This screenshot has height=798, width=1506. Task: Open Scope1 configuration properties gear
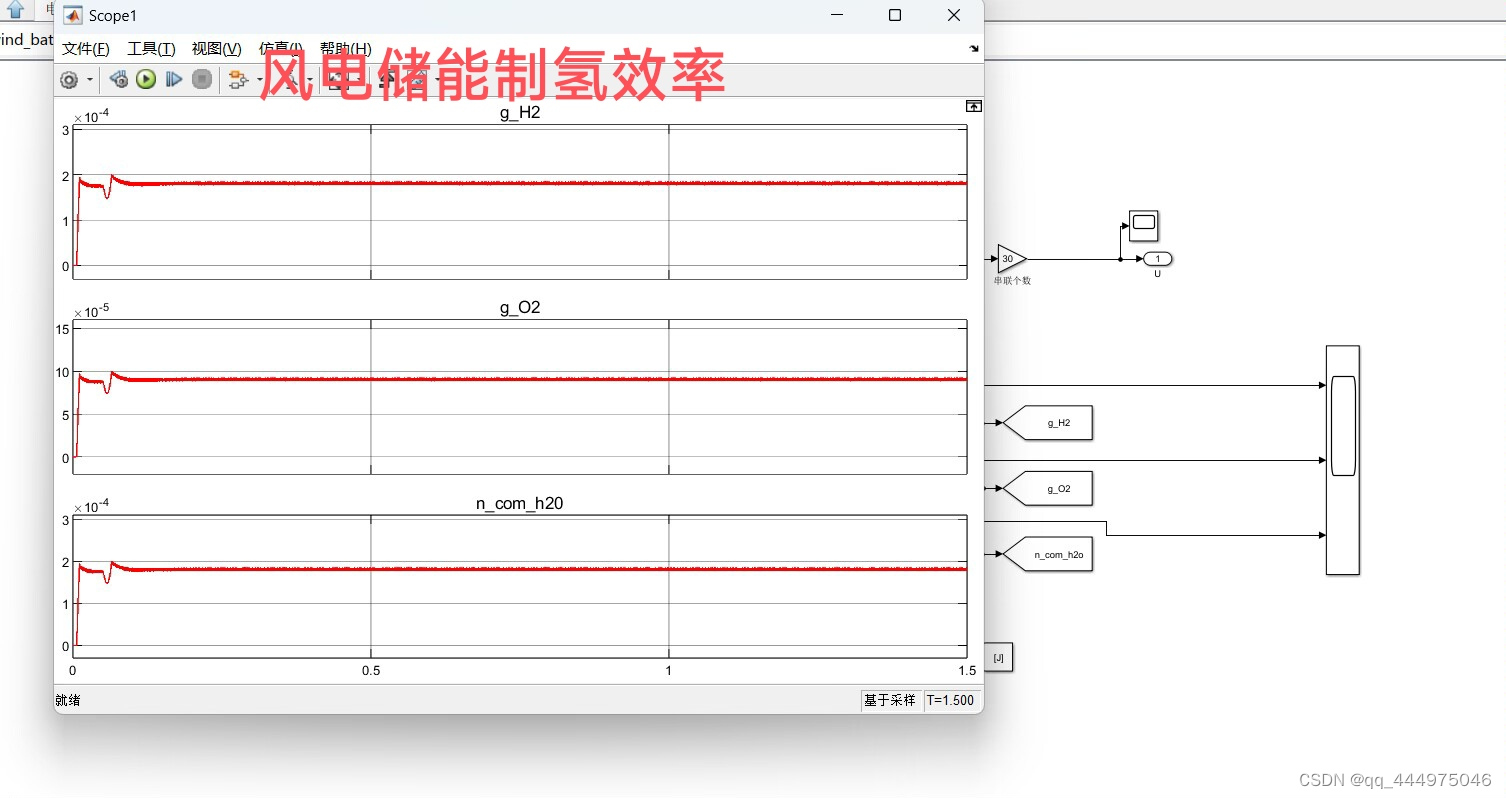(x=69, y=80)
